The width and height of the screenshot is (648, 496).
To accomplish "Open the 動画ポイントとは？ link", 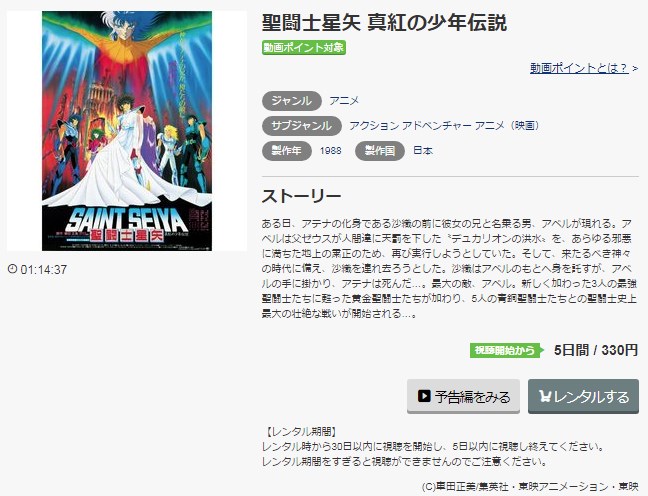I will point(579,68).
